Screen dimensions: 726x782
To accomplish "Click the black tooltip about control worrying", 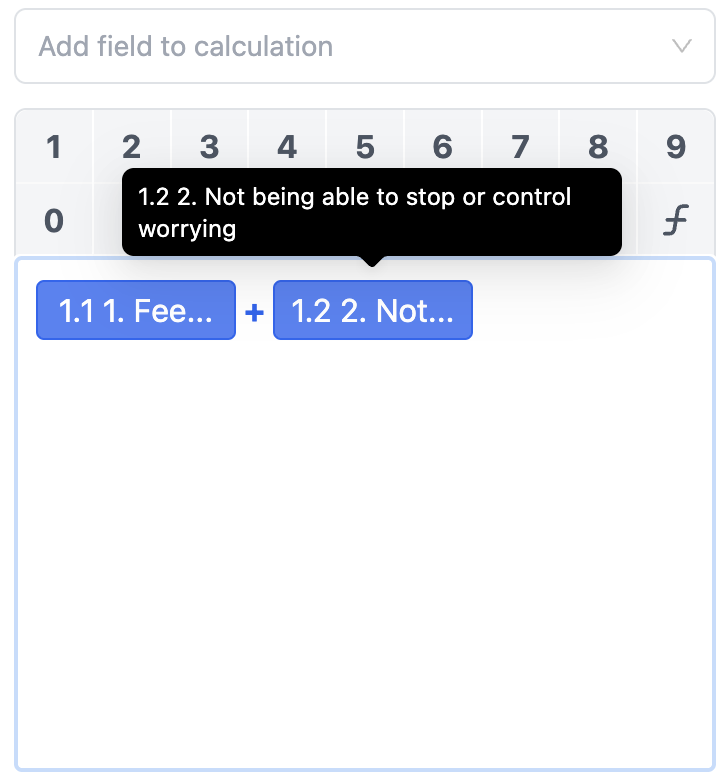I will [x=372, y=212].
